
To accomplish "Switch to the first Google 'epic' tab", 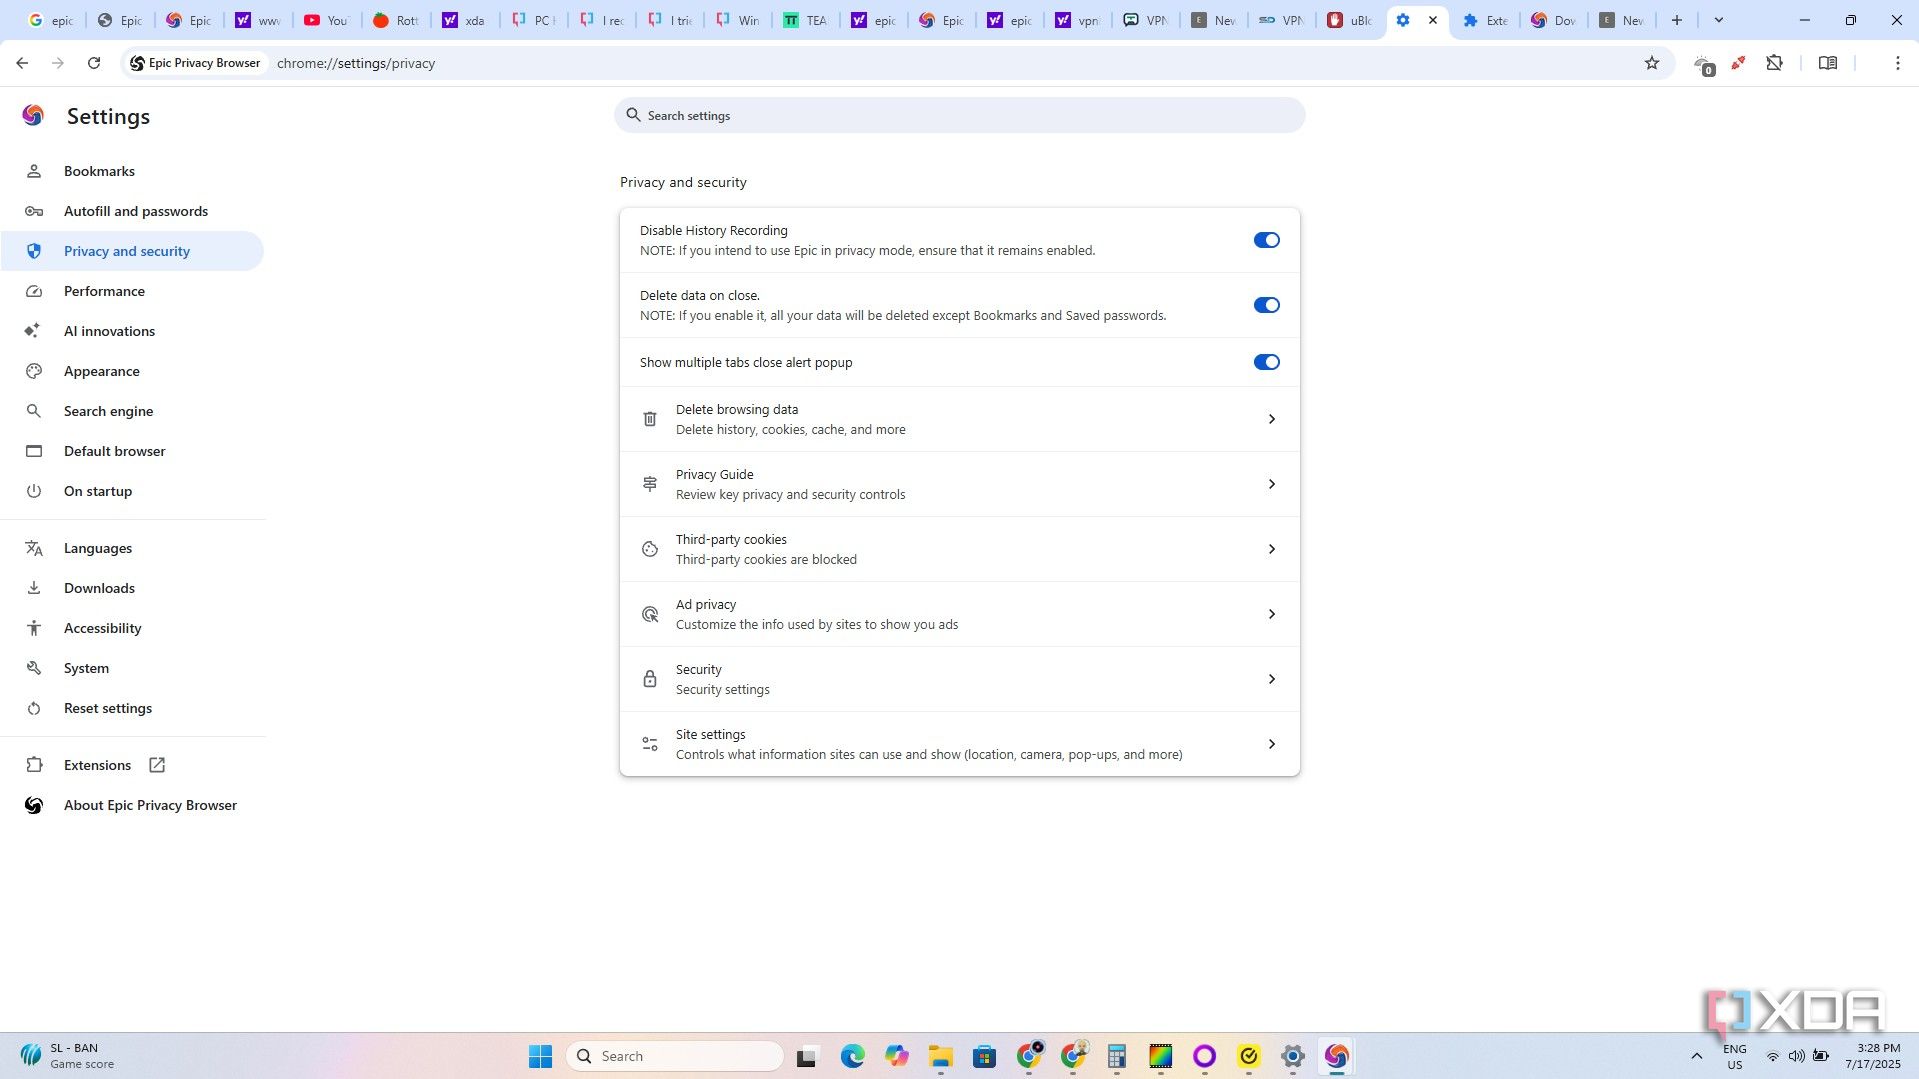I will coord(50,20).
